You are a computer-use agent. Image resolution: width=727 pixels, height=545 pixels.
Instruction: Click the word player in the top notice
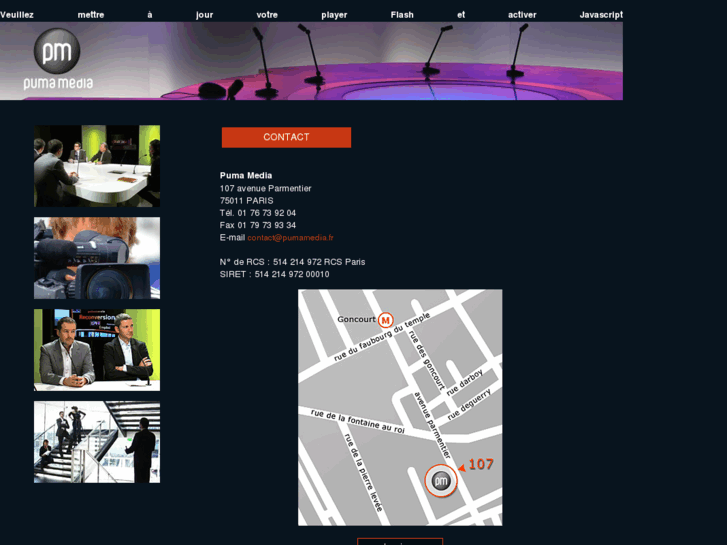coord(334,15)
